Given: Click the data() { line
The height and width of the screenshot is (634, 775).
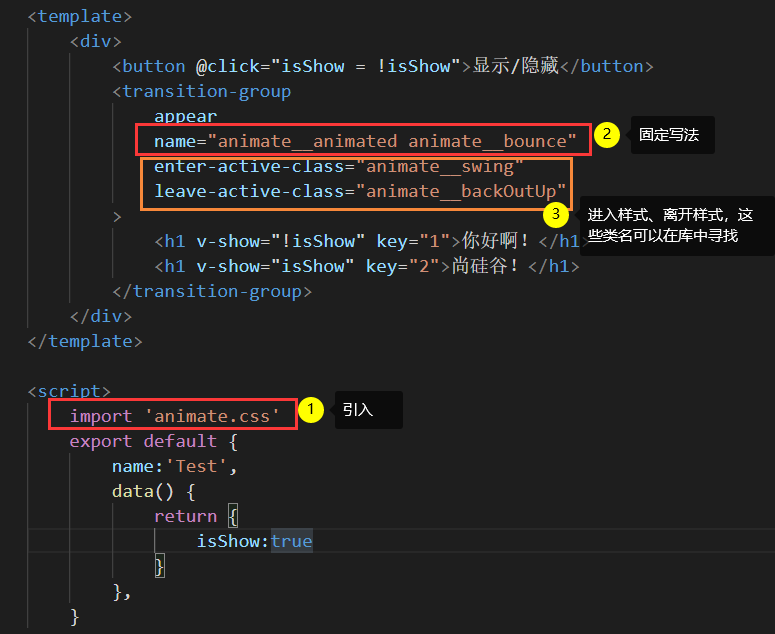Looking at the screenshot, I should tap(154, 491).
